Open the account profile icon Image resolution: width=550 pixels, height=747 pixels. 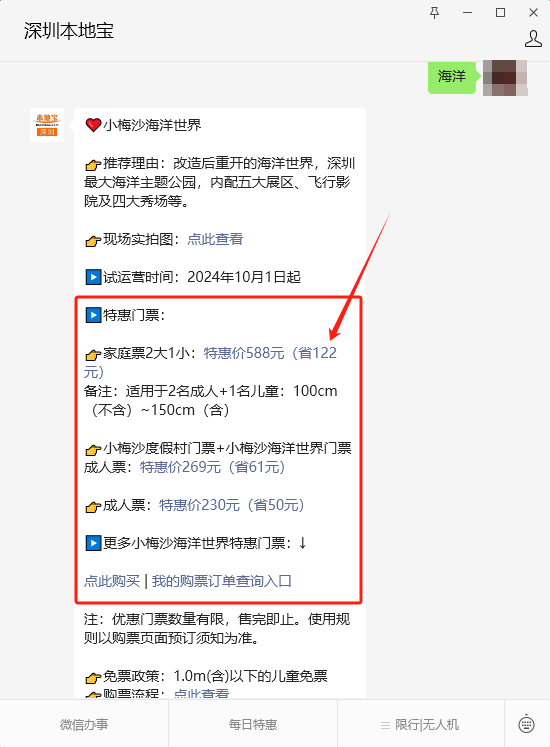click(533, 39)
